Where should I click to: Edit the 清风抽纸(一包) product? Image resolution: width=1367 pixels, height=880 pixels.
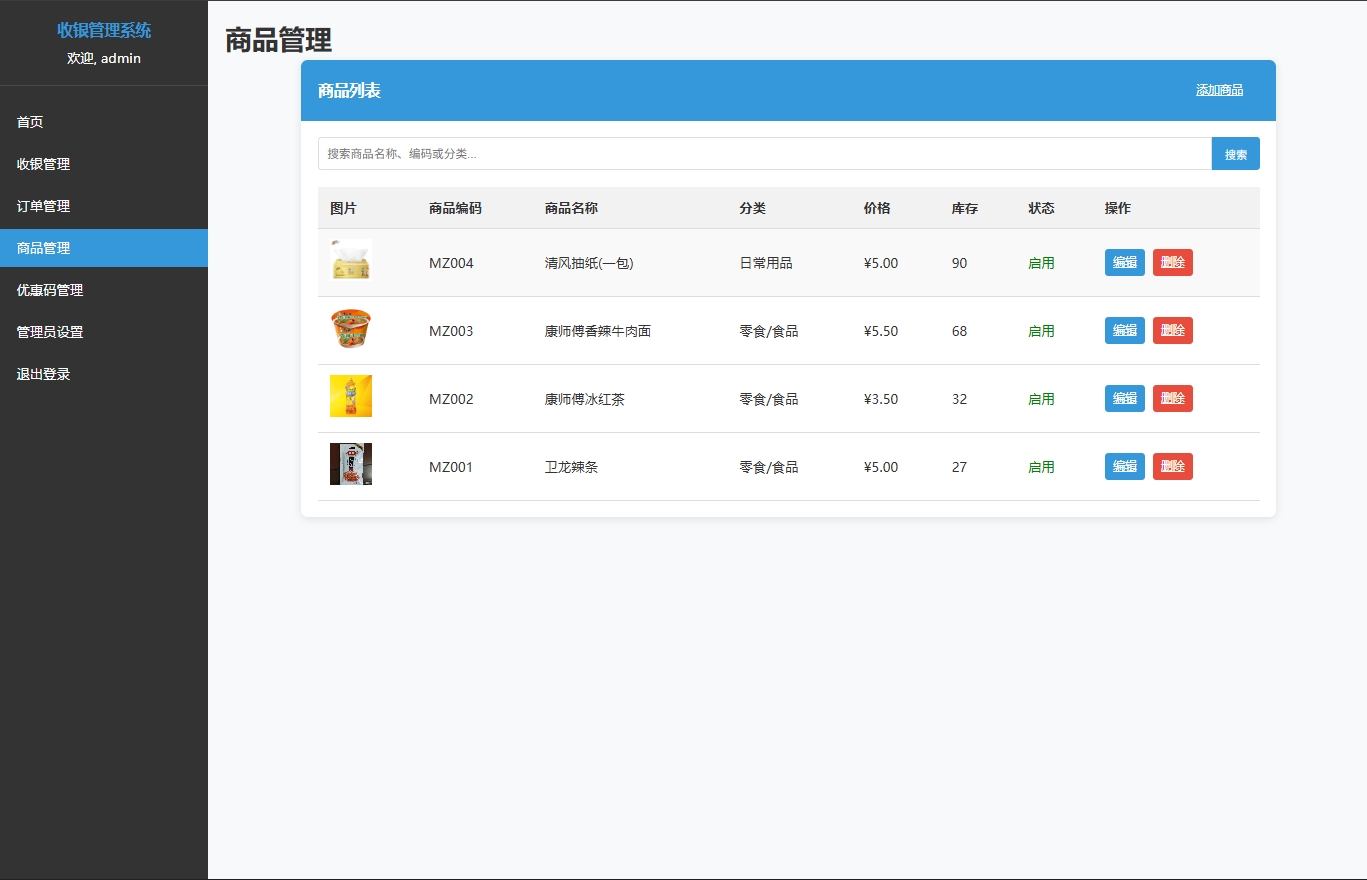point(1125,263)
